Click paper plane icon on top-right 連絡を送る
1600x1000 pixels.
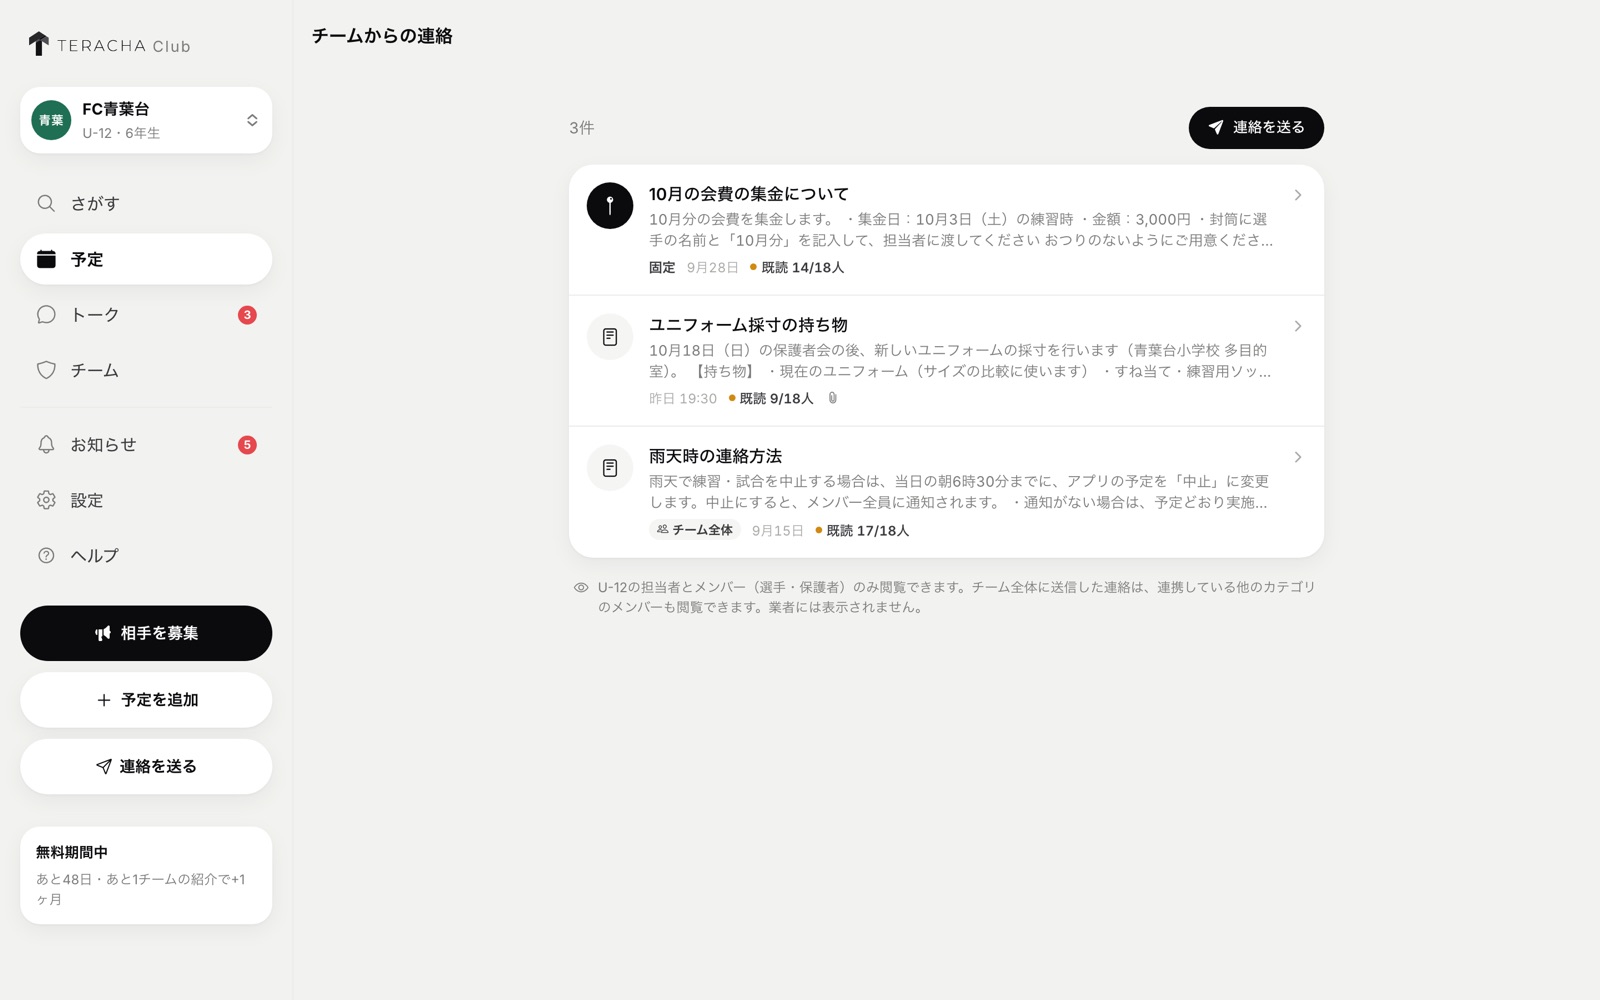(1216, 127)
